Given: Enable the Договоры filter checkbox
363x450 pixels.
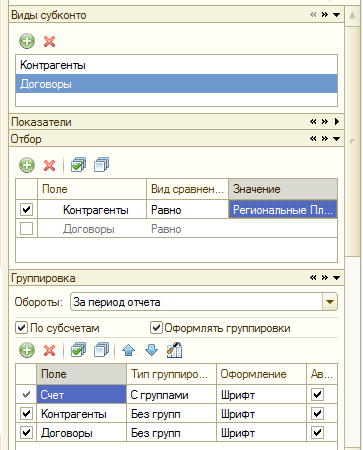Looking at the screenshot, I should (x=26, y=229).
